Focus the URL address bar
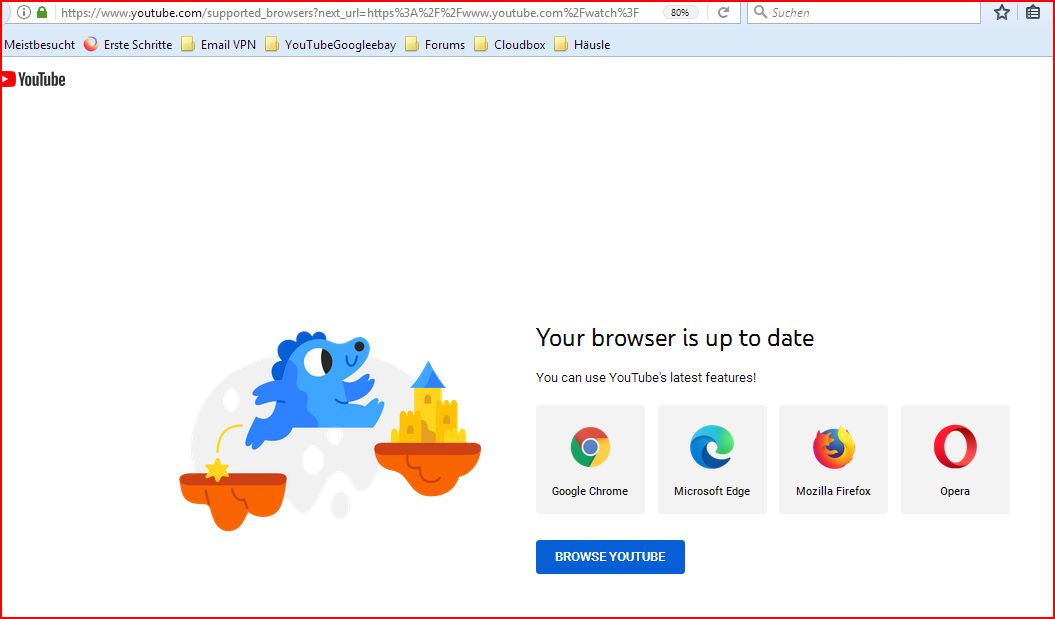This screenshot has width=1055, height=619. click(350, 12)
